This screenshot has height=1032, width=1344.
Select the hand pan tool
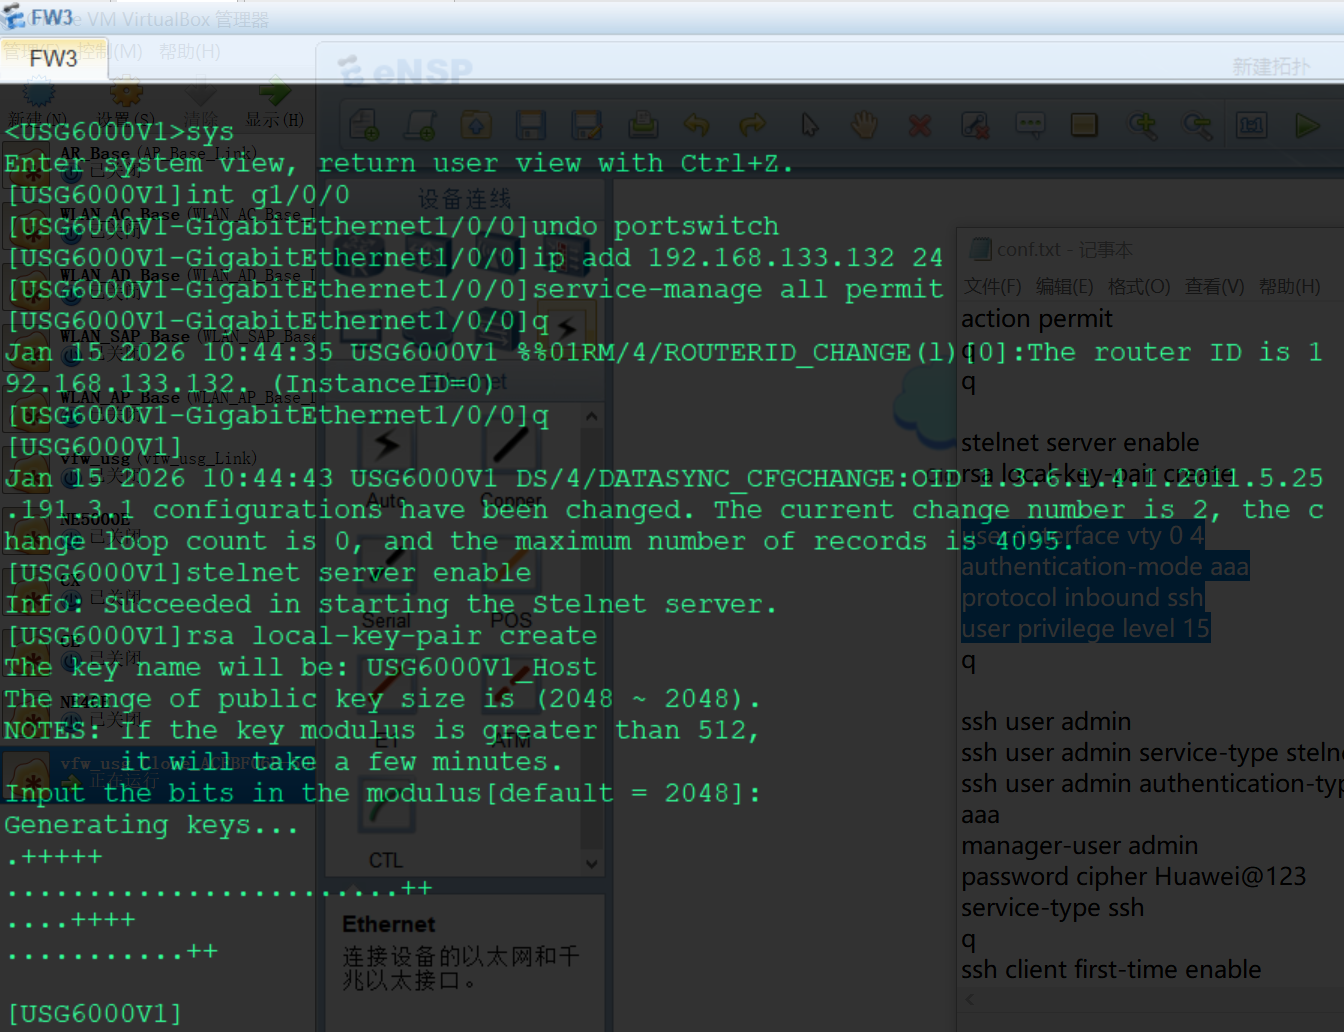[864, 126]
